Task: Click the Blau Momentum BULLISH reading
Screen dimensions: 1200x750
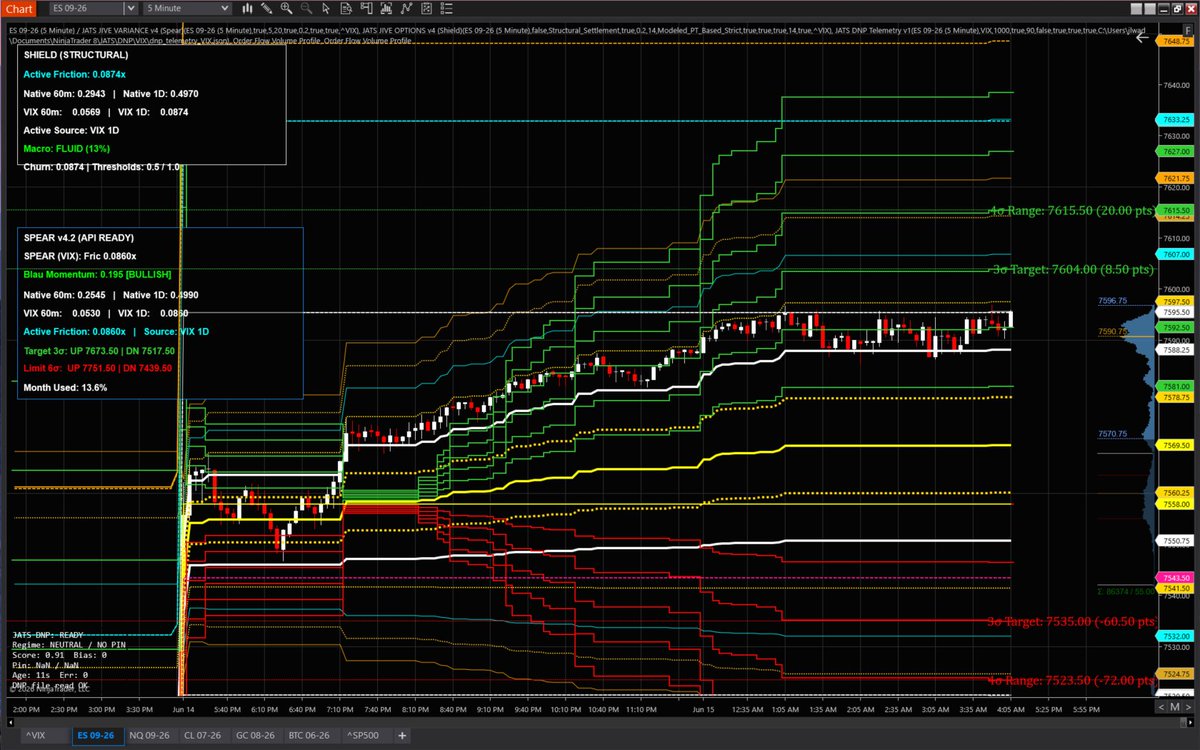Action: click(x=98, y=274)
